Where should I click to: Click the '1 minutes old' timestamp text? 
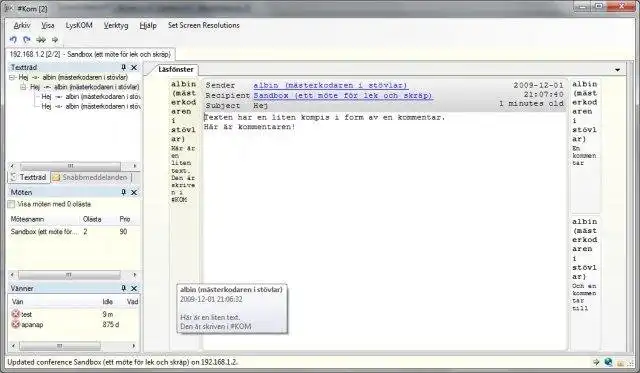click(531, 104)
